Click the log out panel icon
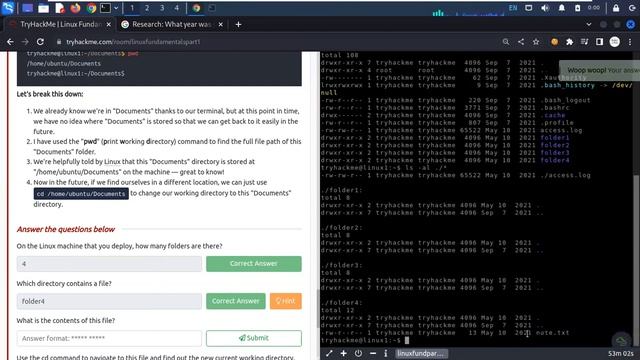The height and width of the screenshot is (360, 640). pyautogui.click(x=632, y=8)
